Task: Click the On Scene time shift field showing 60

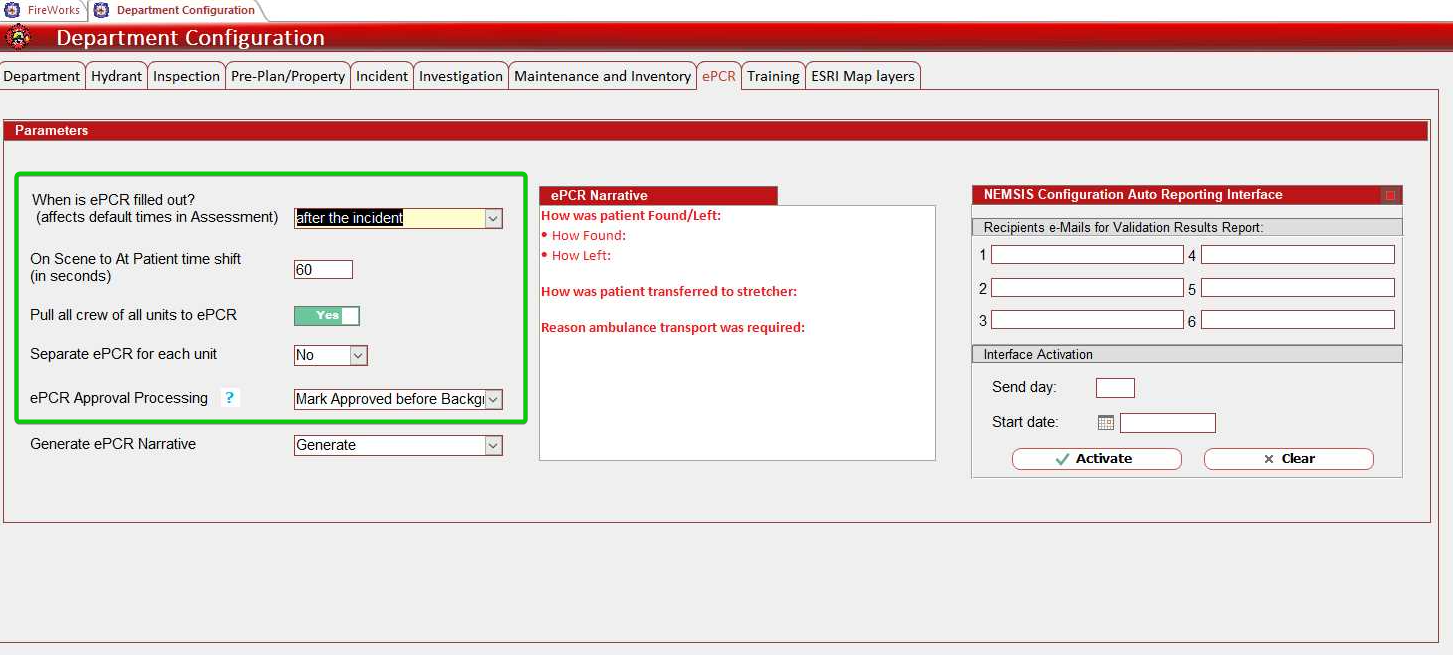Action: click(x=322, y=269)
